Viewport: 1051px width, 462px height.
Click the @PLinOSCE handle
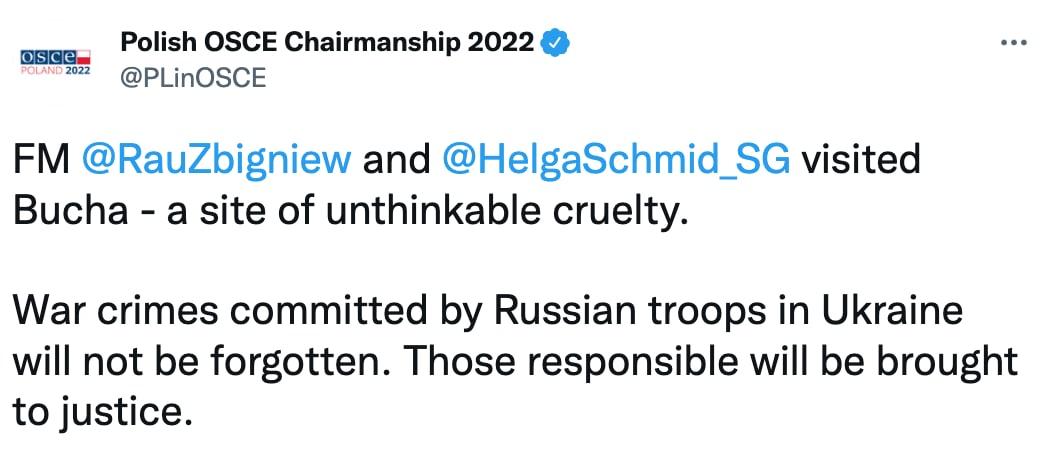click(193, 78)
